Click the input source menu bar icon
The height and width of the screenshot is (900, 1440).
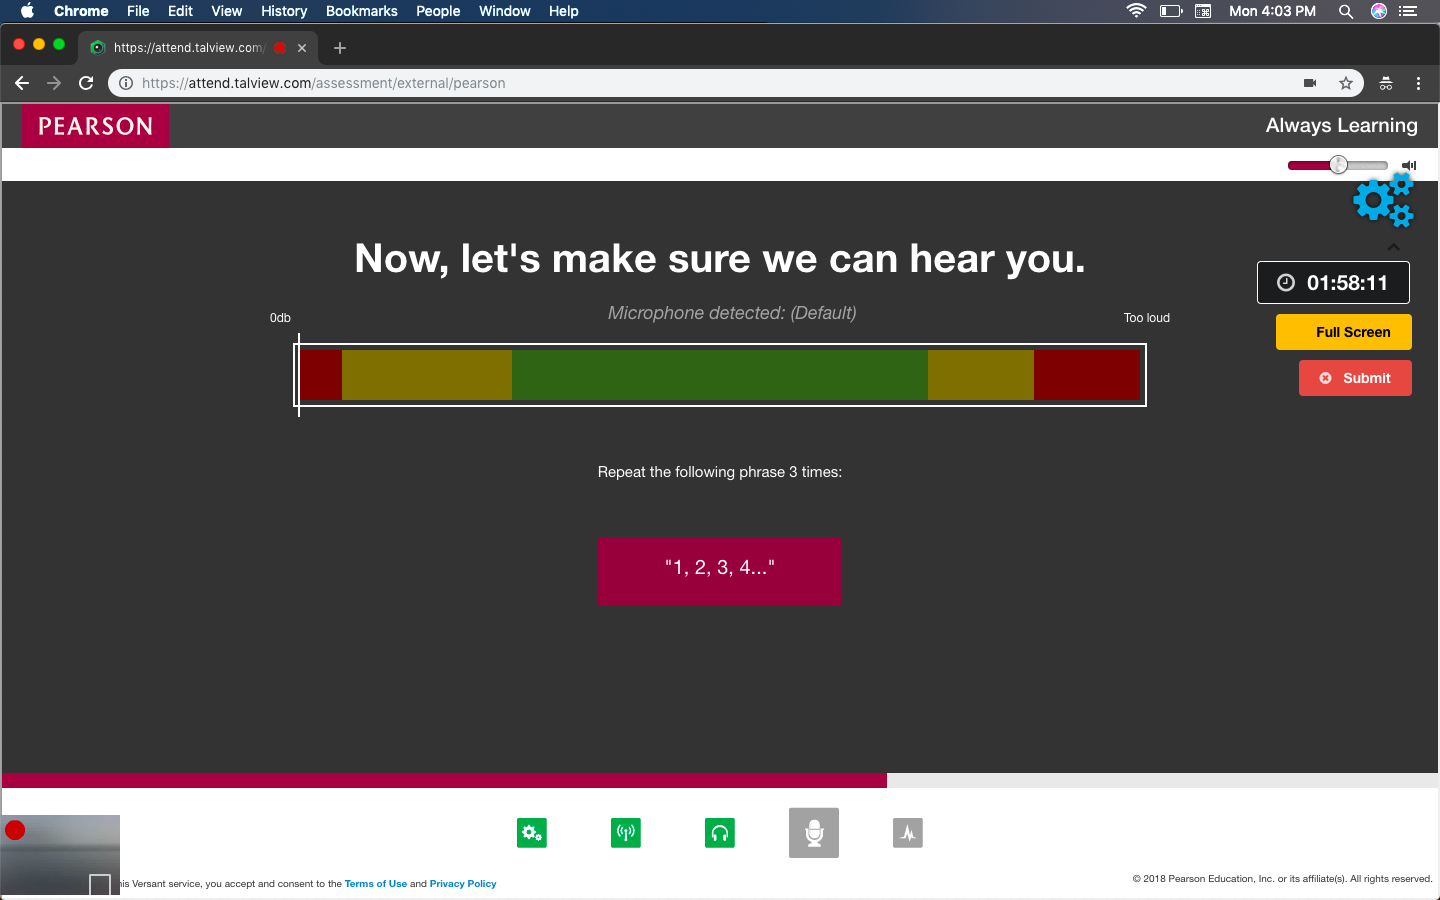tap(1203, 11)
